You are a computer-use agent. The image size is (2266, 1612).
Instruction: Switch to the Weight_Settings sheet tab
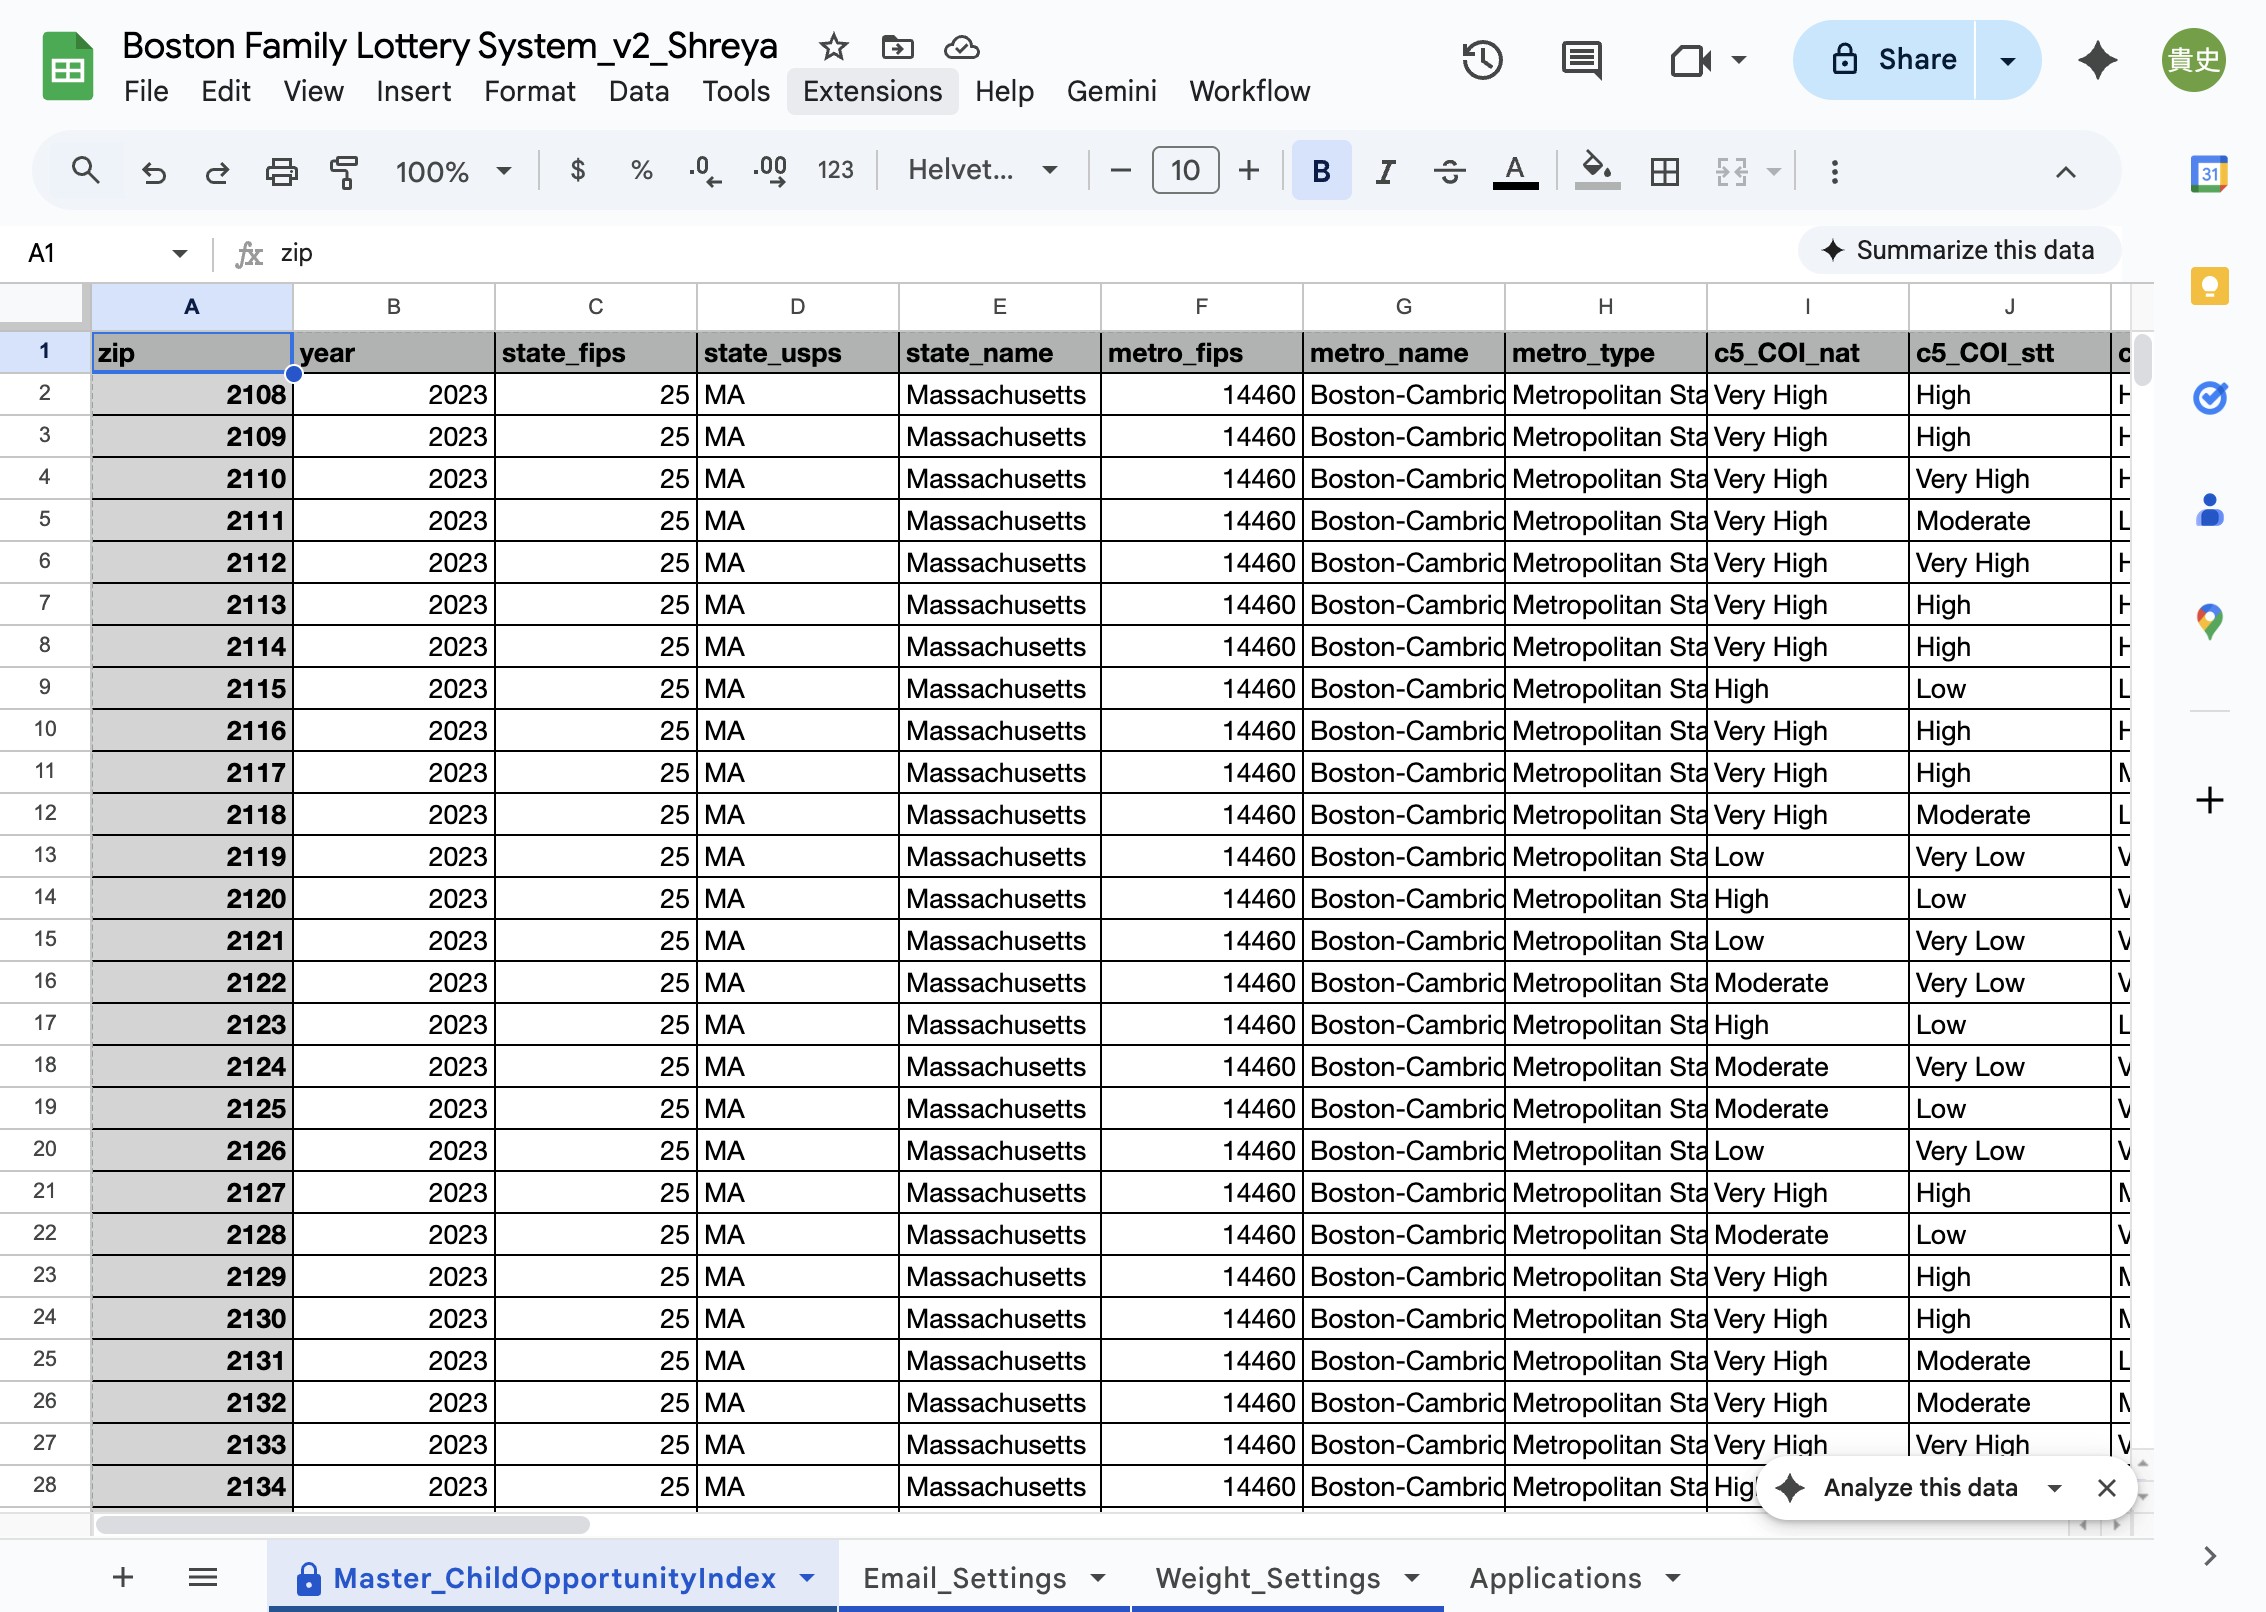pos(1267,1578)
